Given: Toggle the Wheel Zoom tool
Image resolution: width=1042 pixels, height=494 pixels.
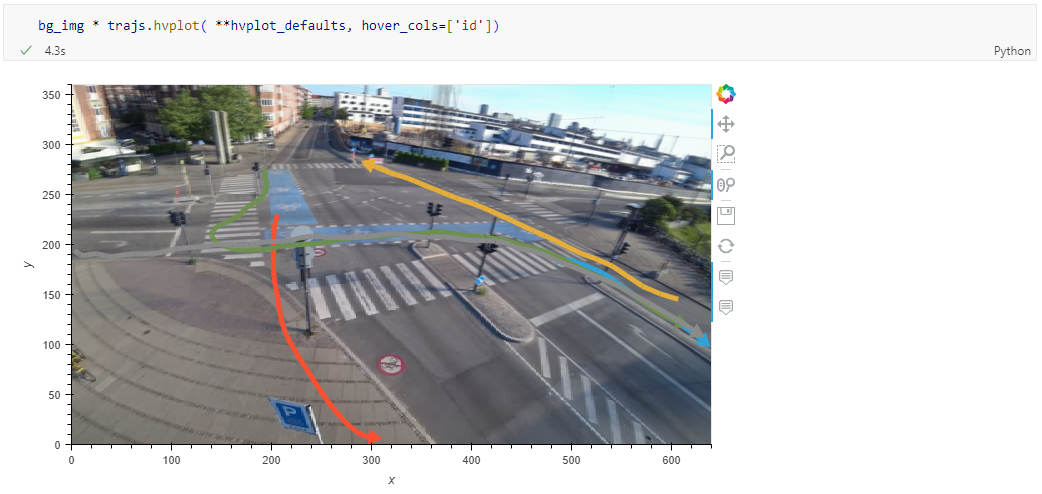Looking at the screenshot, I should pos(726,184).
